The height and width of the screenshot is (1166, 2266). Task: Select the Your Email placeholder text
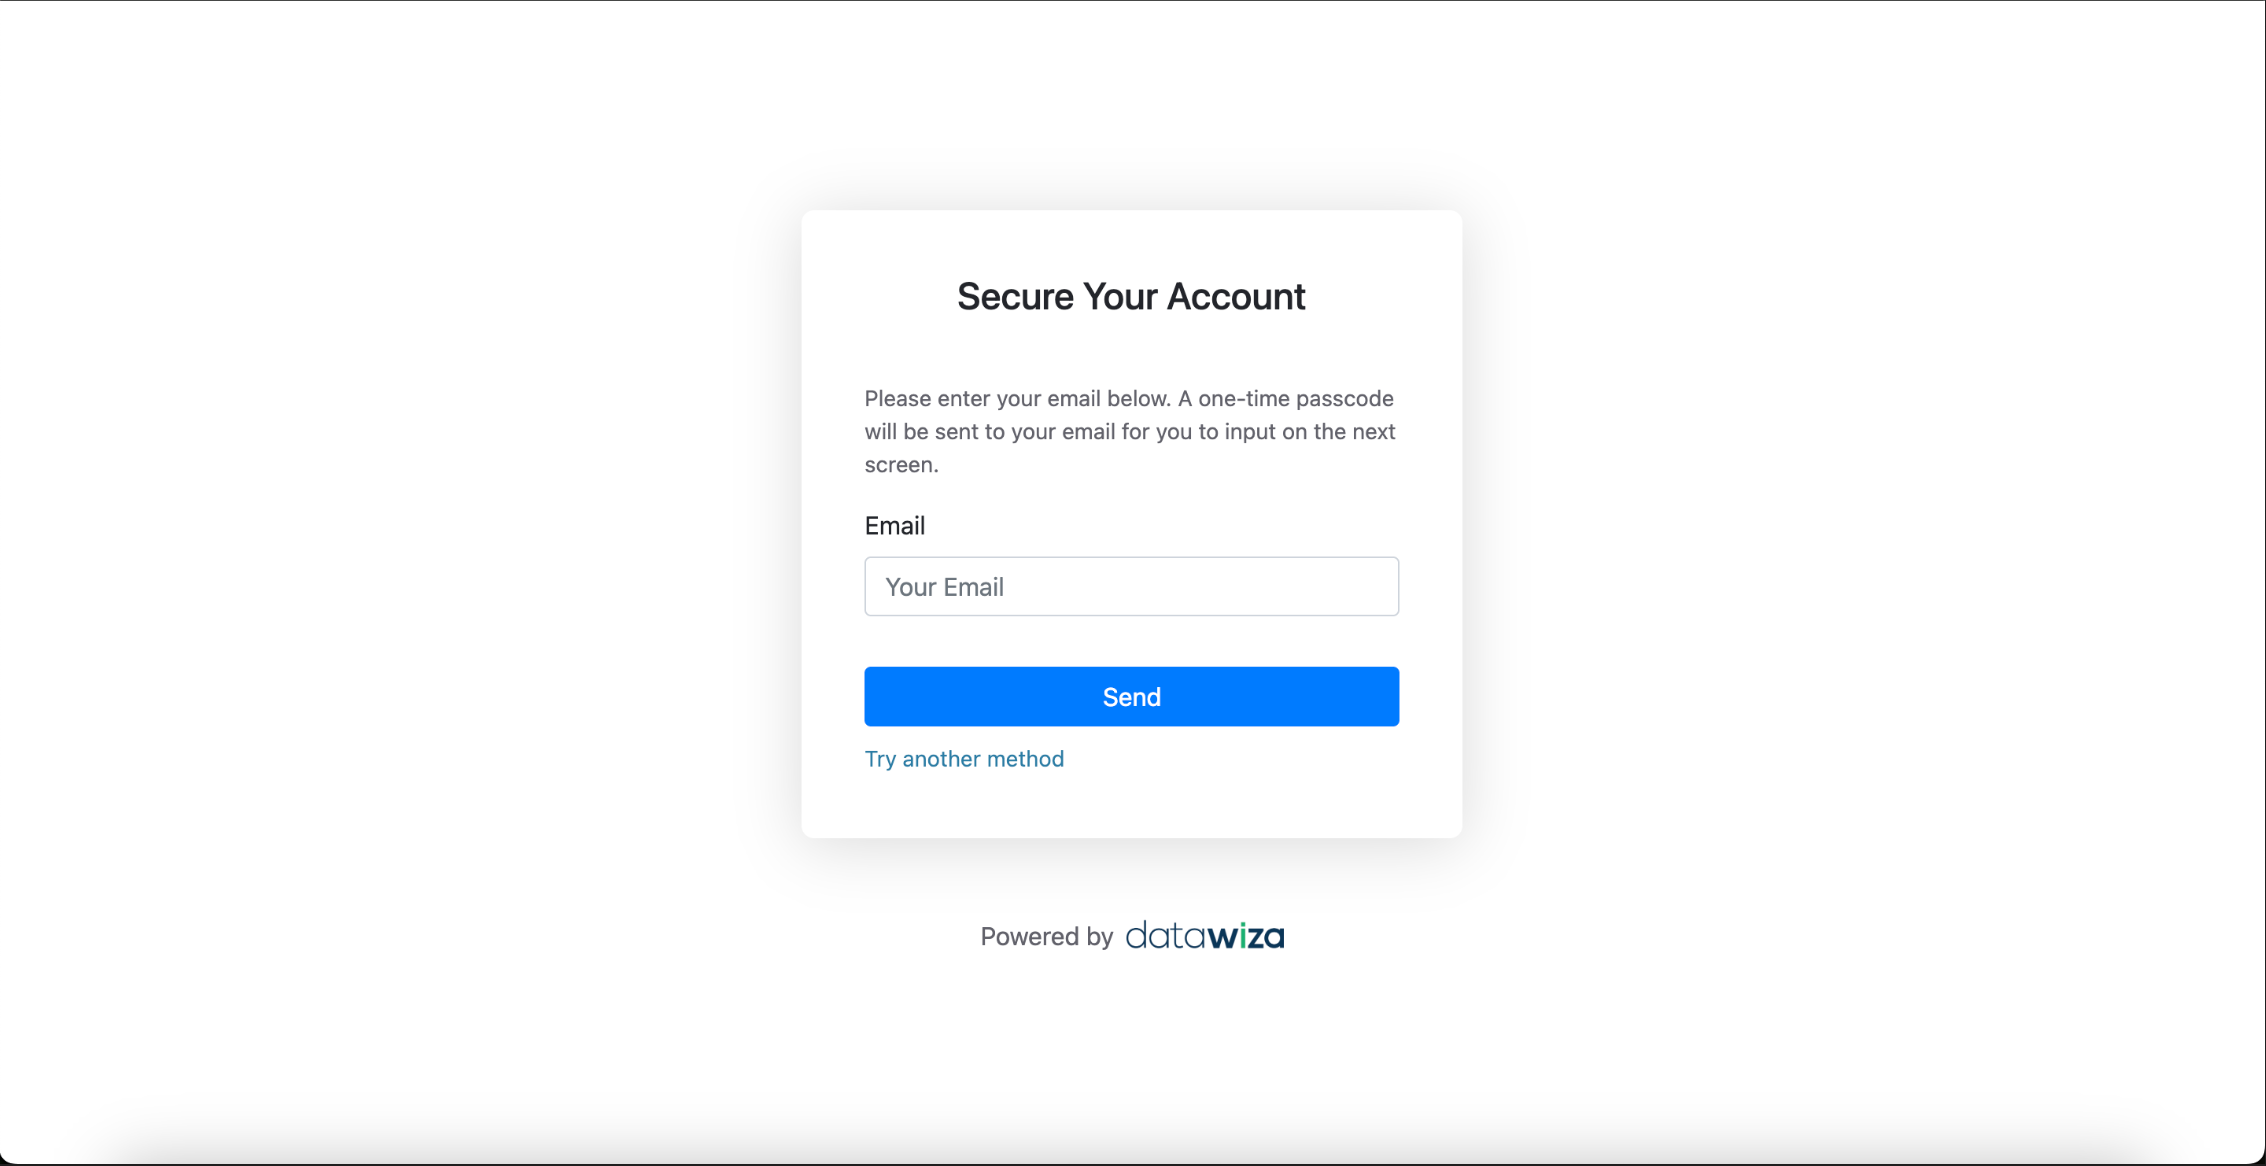pyautogui.click(x=944, y=587)
